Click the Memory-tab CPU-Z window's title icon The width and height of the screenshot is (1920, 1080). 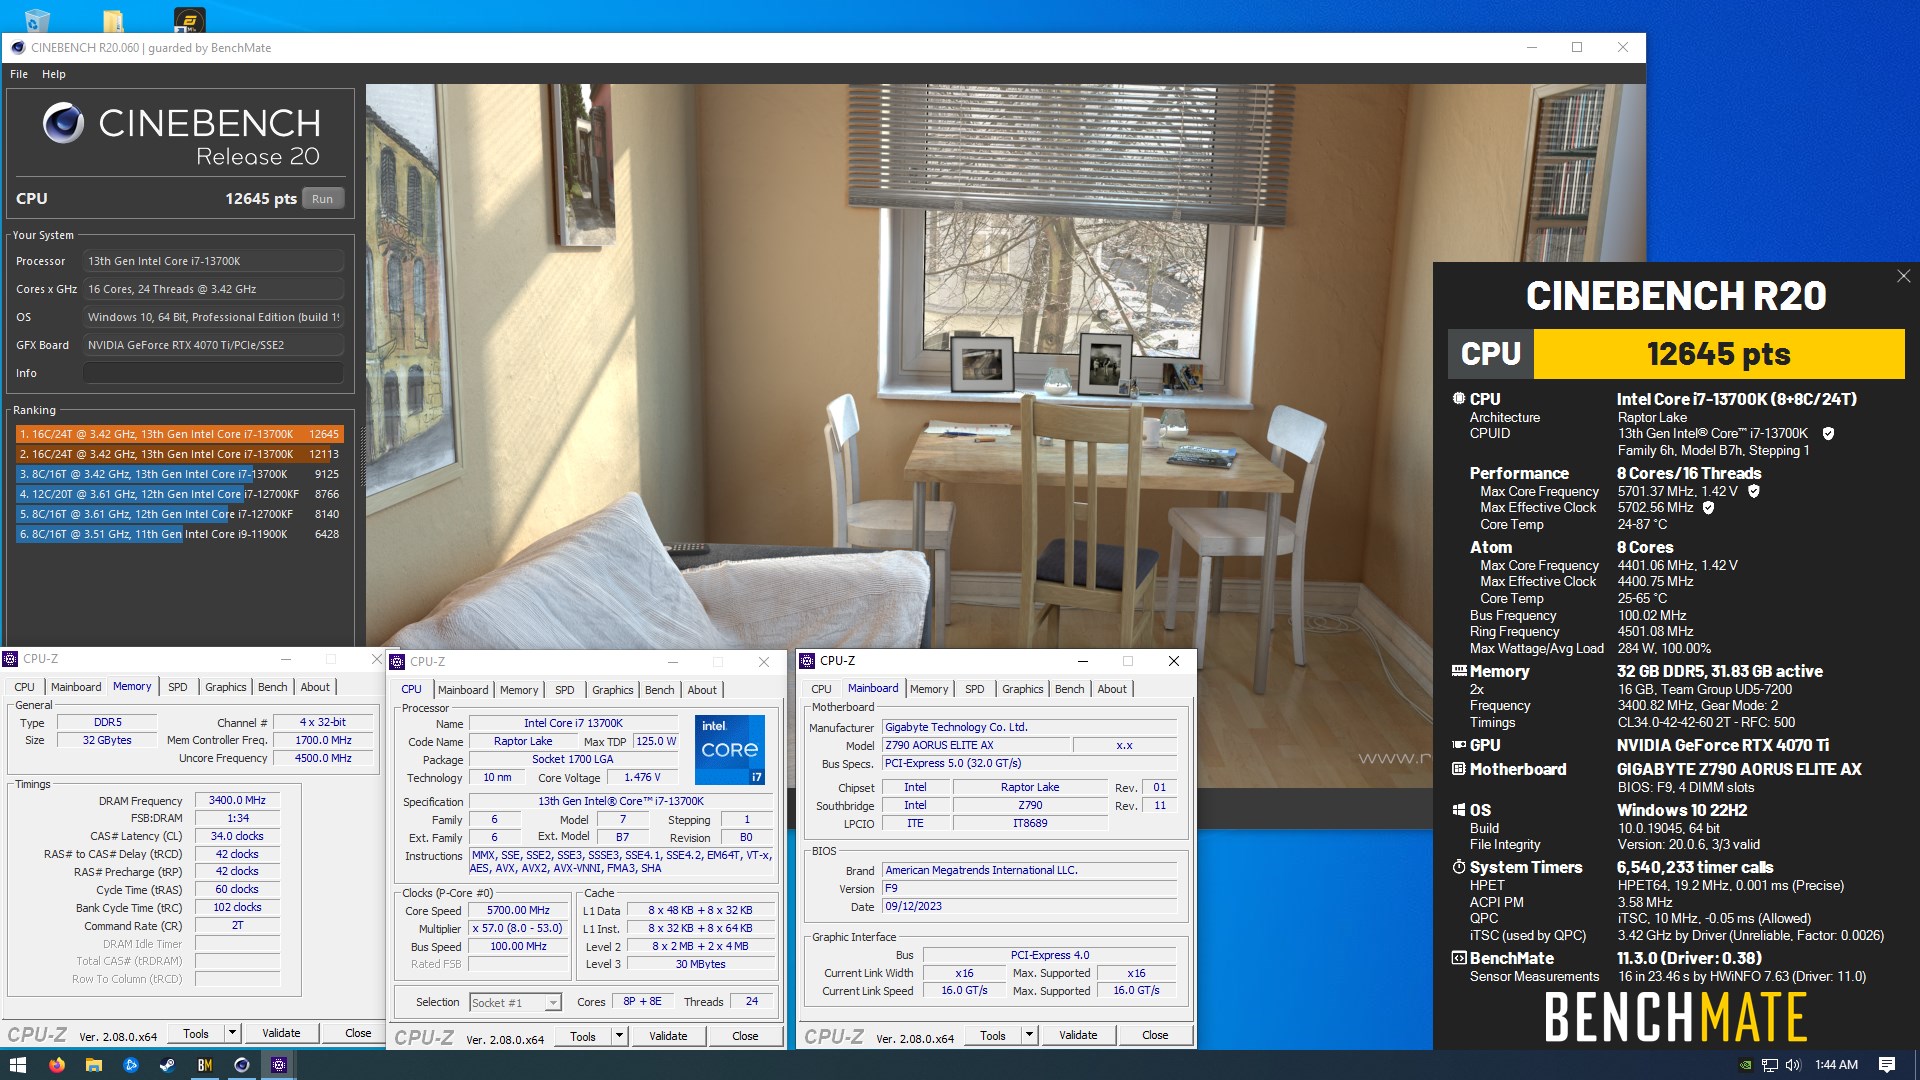[x=11, y=659]
